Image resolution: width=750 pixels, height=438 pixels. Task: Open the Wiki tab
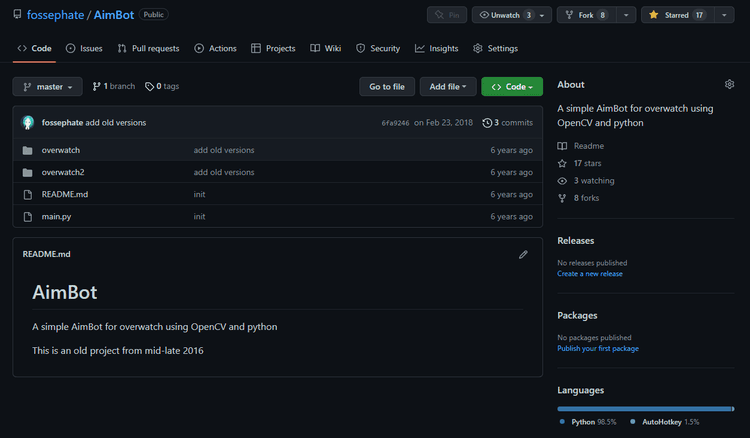coord(326,48)
